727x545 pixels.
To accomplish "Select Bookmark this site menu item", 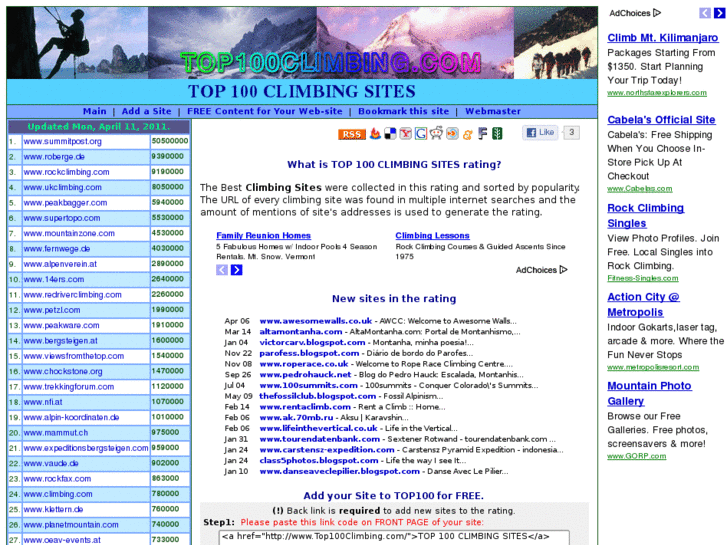I will point(403,111).
